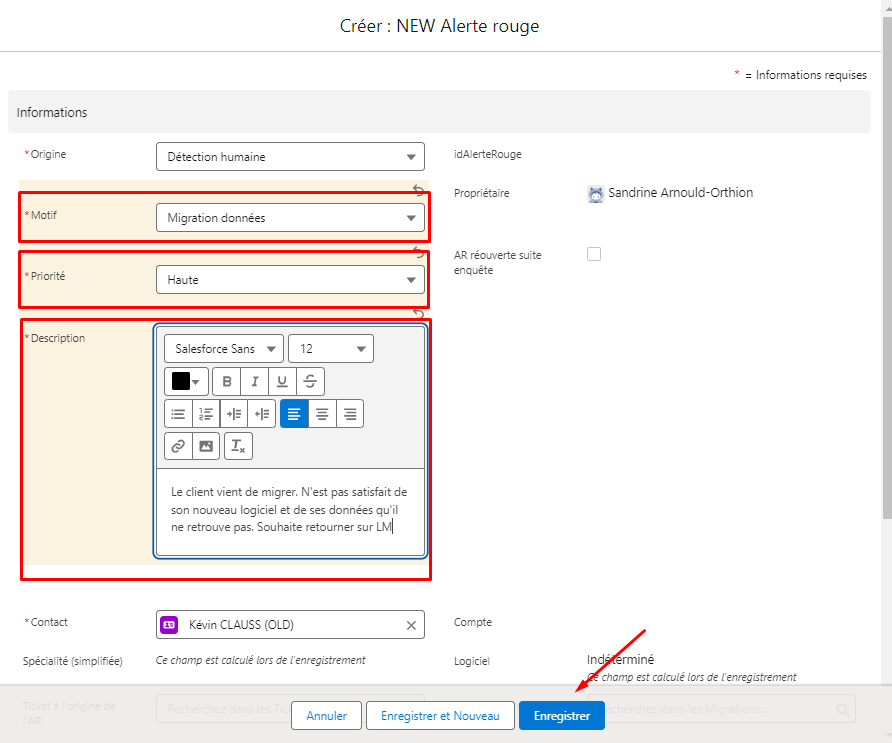Image resolution: width=892 pixels, height=743 pixels.
Task: Click the Enregistrer button
Action: pos(561,716)
